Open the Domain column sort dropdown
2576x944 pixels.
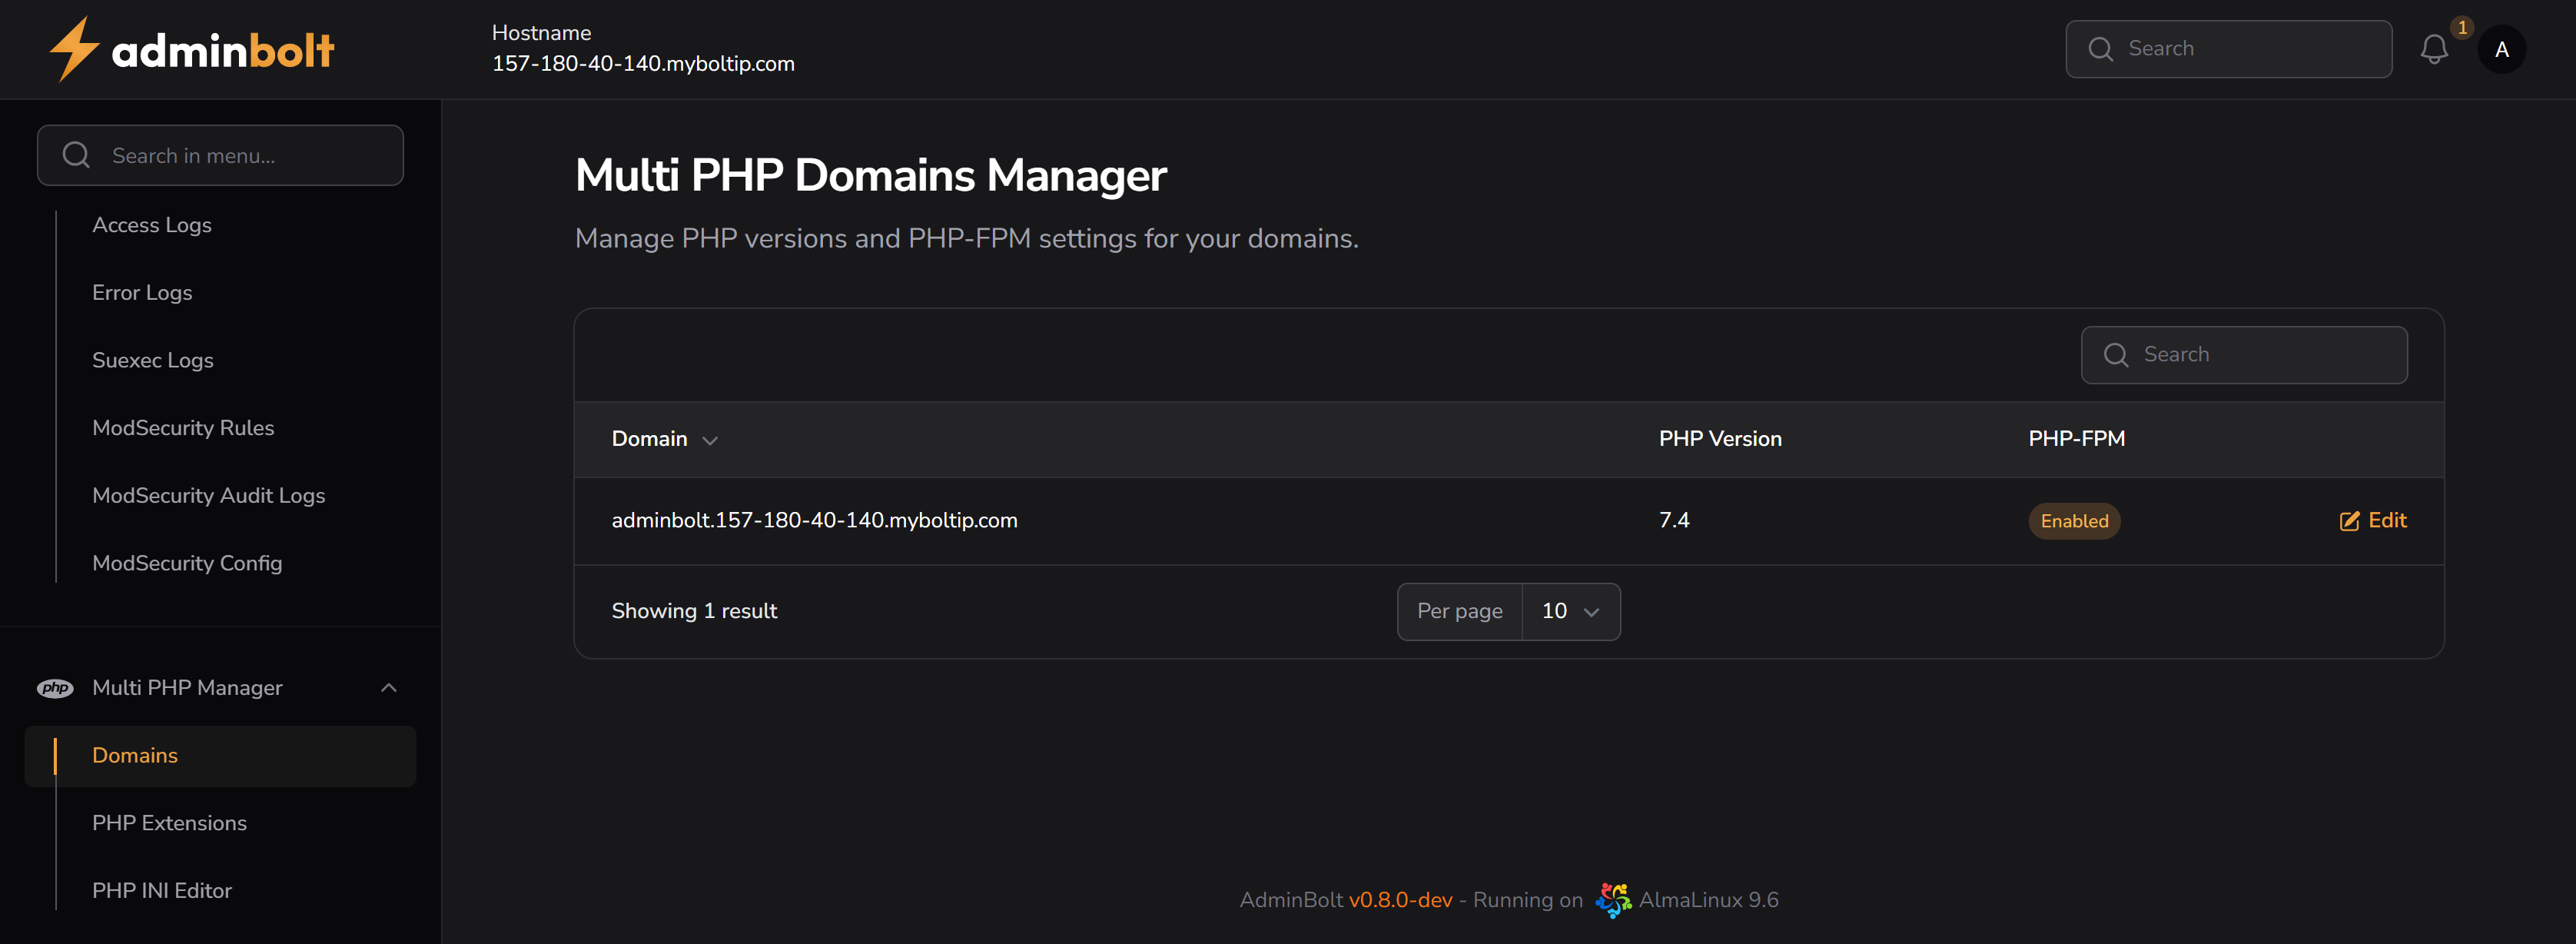(x=710, y=440)
